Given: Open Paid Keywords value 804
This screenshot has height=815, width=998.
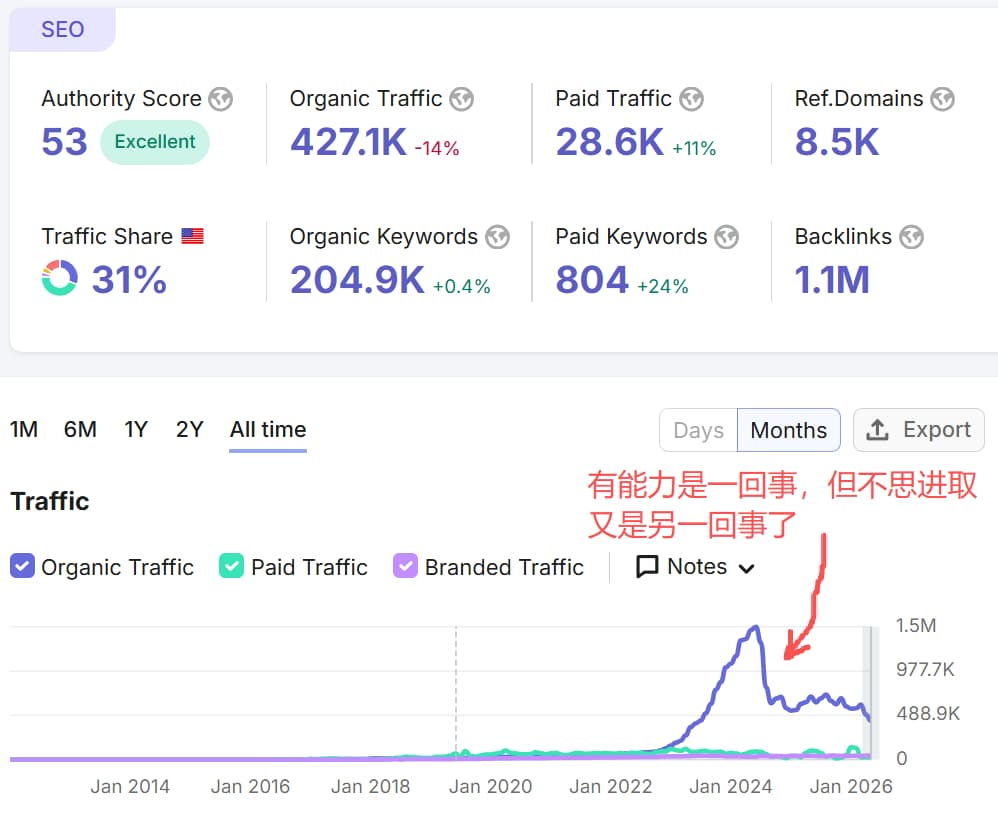Looking at the screenshot, I should click(x=592, y=280).
